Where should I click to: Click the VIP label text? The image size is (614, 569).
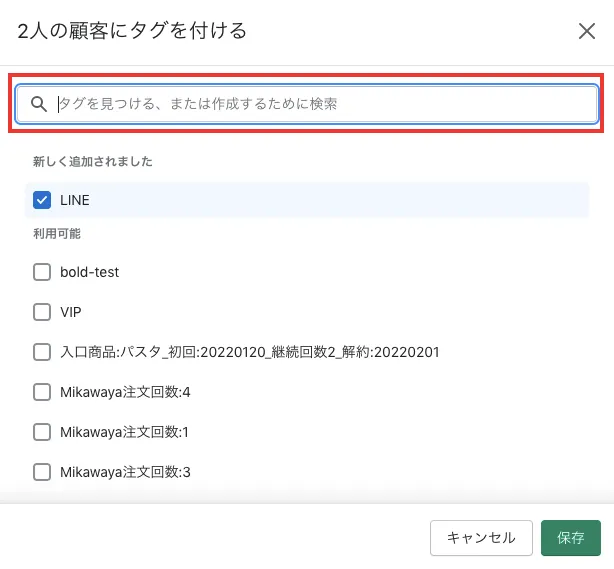(x=71, y=312)
